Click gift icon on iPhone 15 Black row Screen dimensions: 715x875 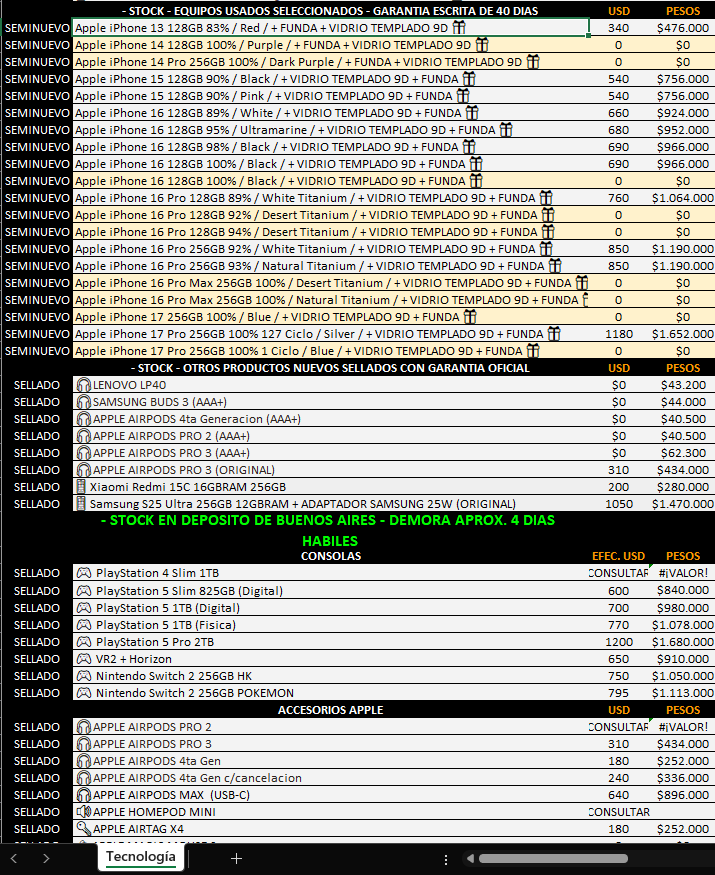click(469, 79)
